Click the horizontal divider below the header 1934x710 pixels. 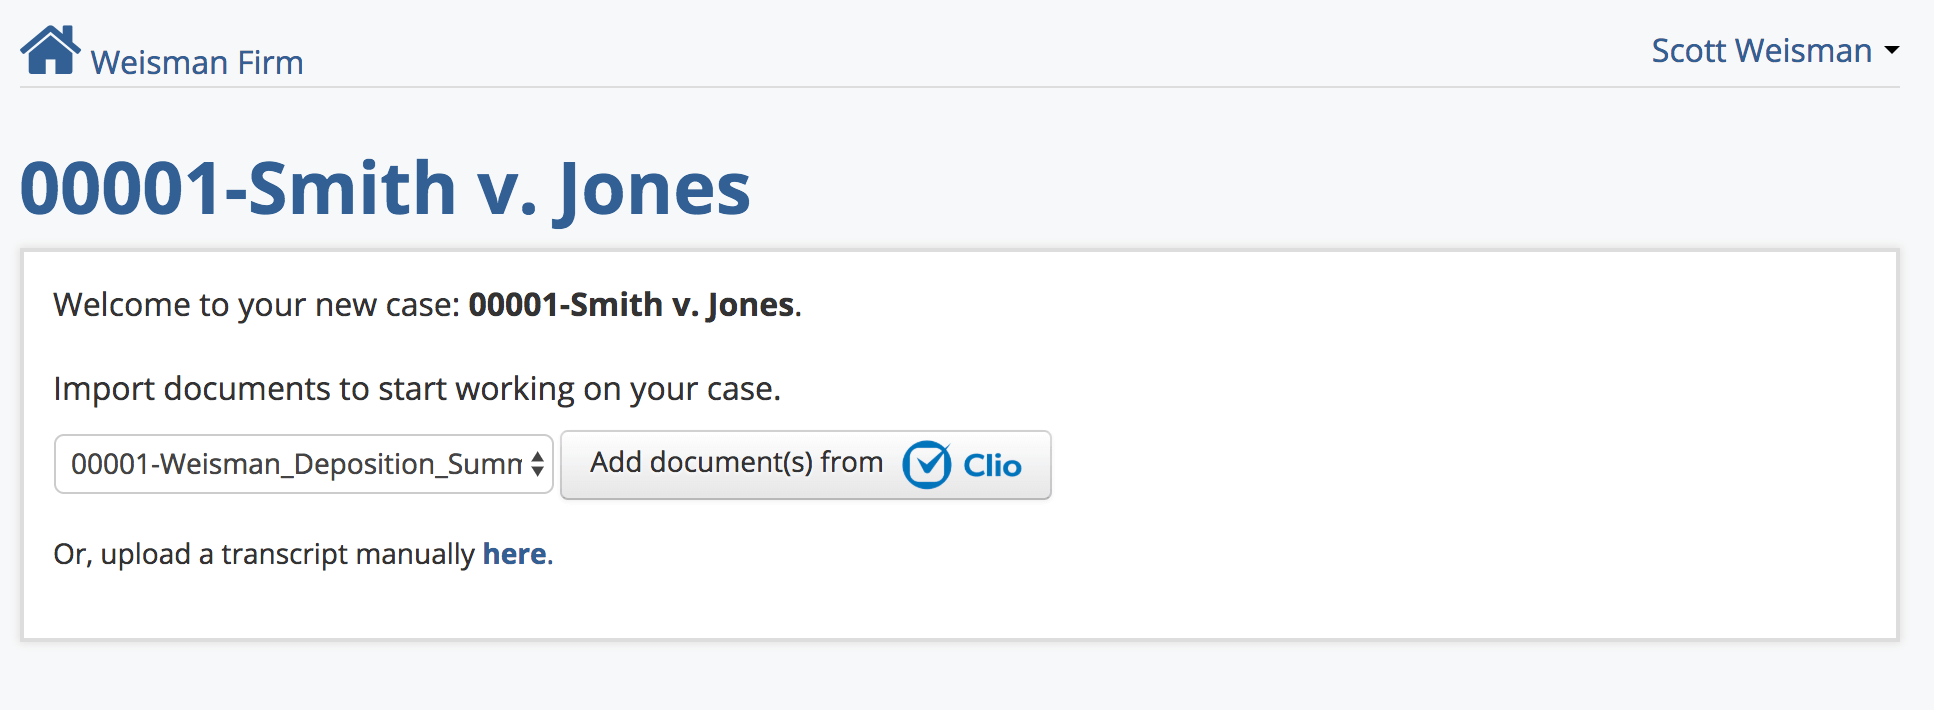[960, 87]
